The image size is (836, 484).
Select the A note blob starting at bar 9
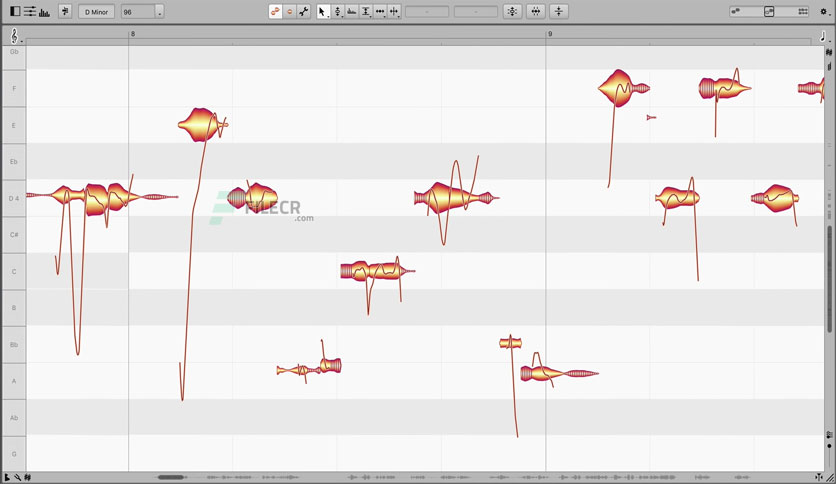click(554, 373)
